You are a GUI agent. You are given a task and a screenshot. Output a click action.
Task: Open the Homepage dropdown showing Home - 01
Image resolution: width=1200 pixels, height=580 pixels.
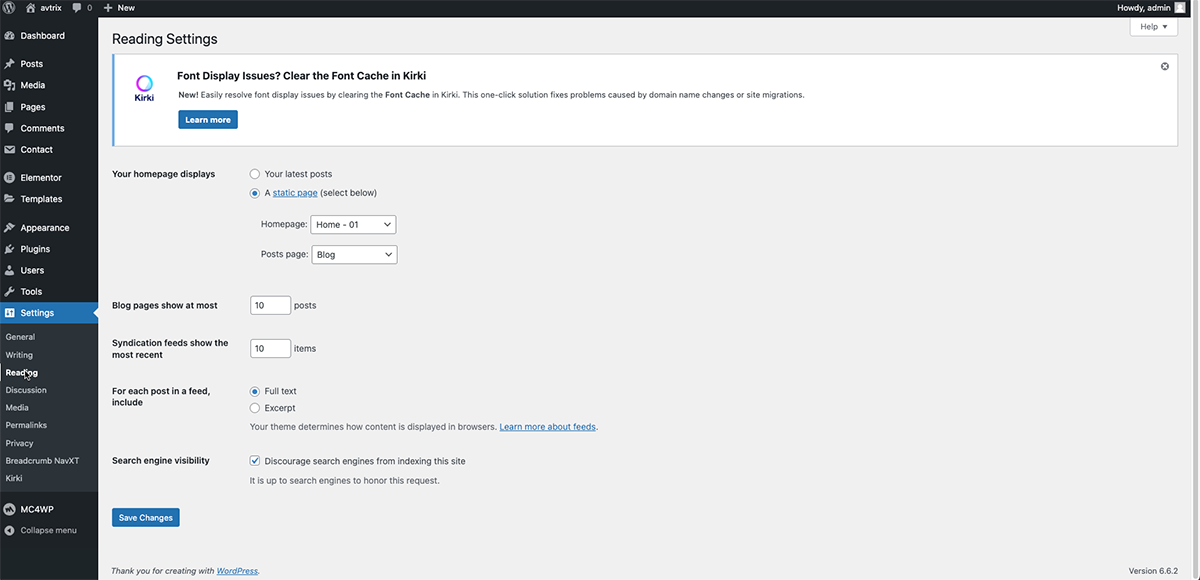(x=353, y=225)
